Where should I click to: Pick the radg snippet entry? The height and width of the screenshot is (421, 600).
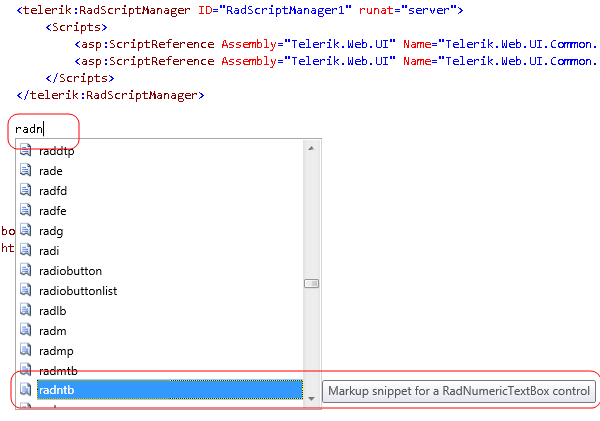pos(51,231)
